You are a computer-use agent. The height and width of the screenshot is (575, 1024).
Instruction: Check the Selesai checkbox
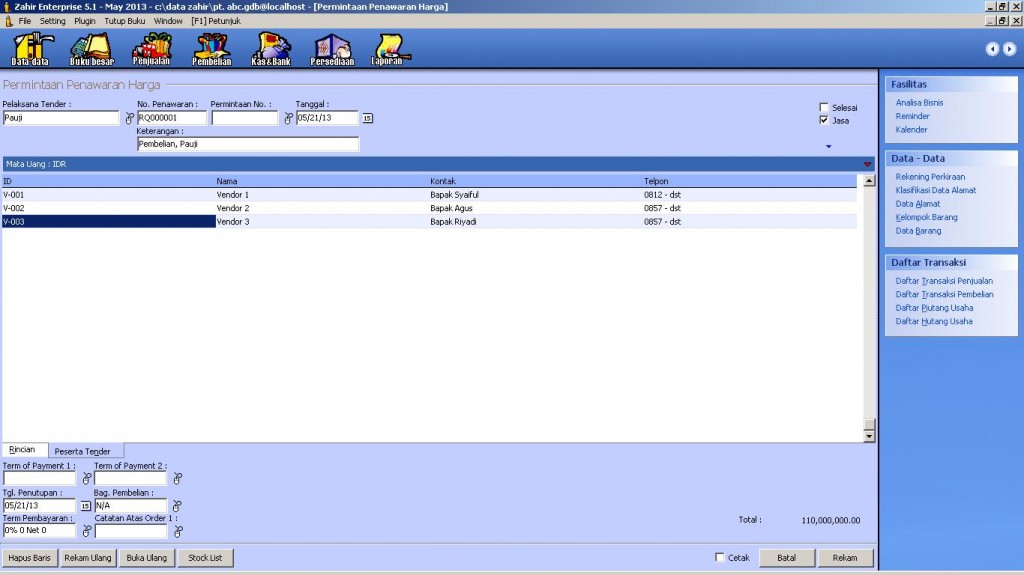824,107
